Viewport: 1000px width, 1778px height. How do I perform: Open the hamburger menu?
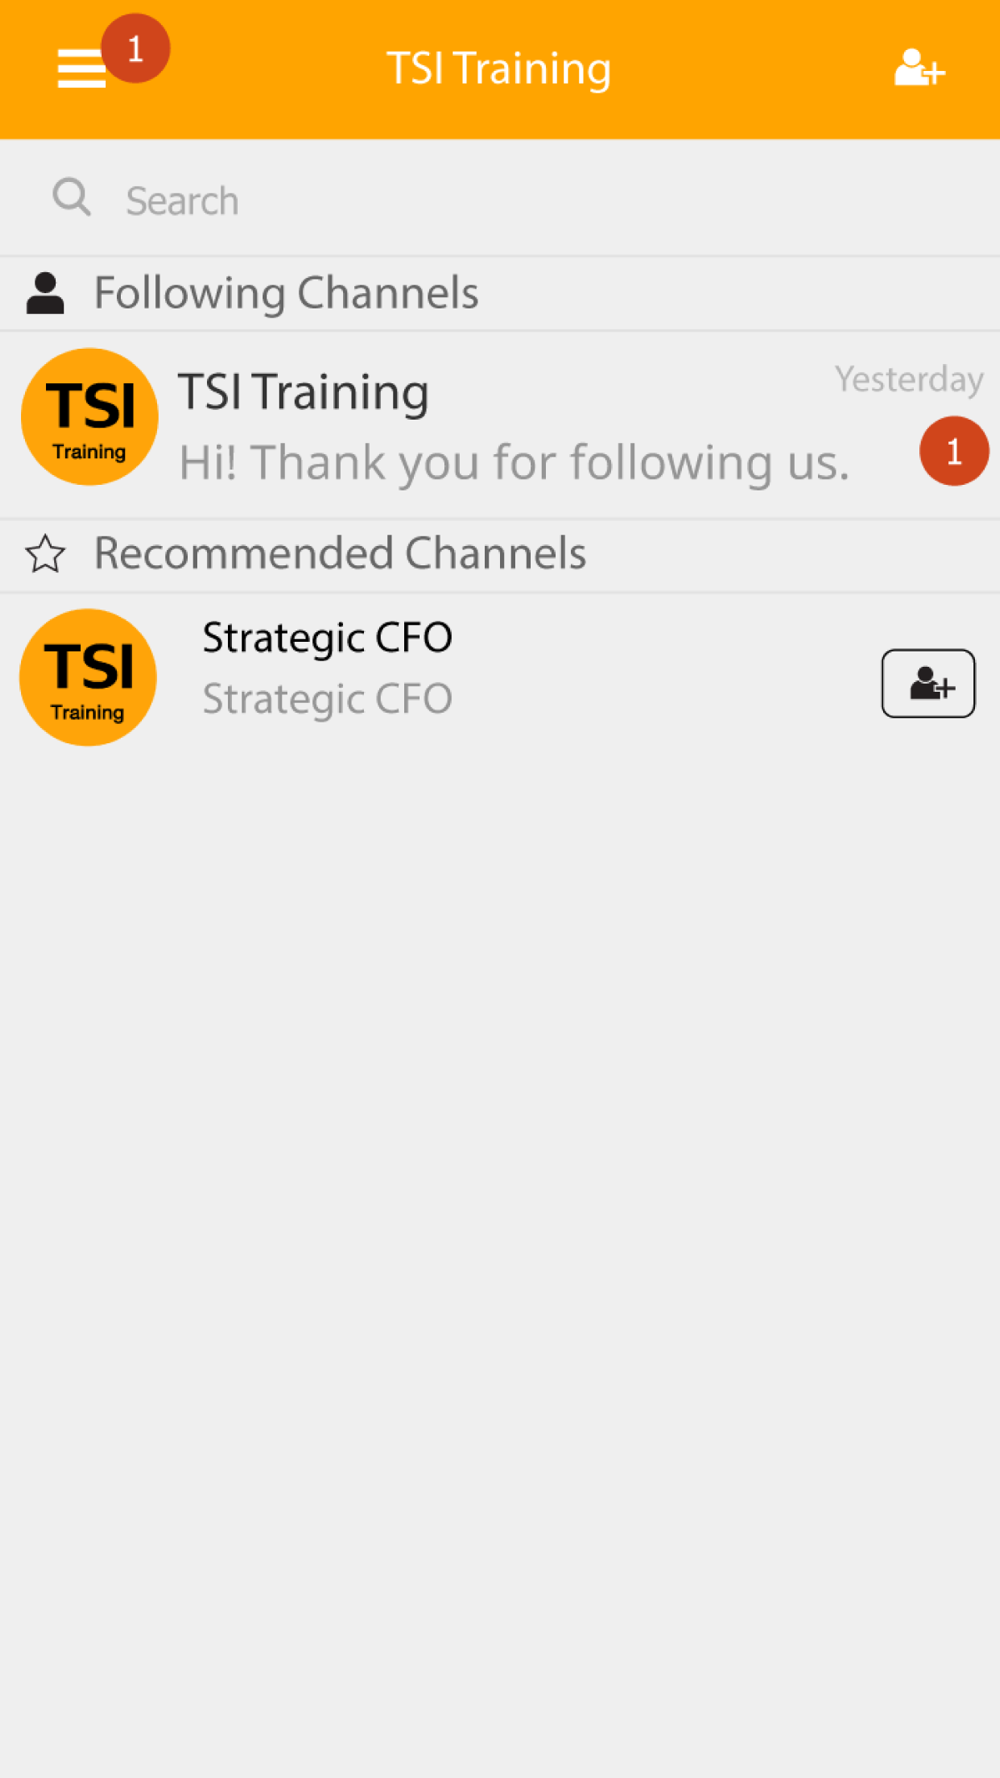(81, 69)
